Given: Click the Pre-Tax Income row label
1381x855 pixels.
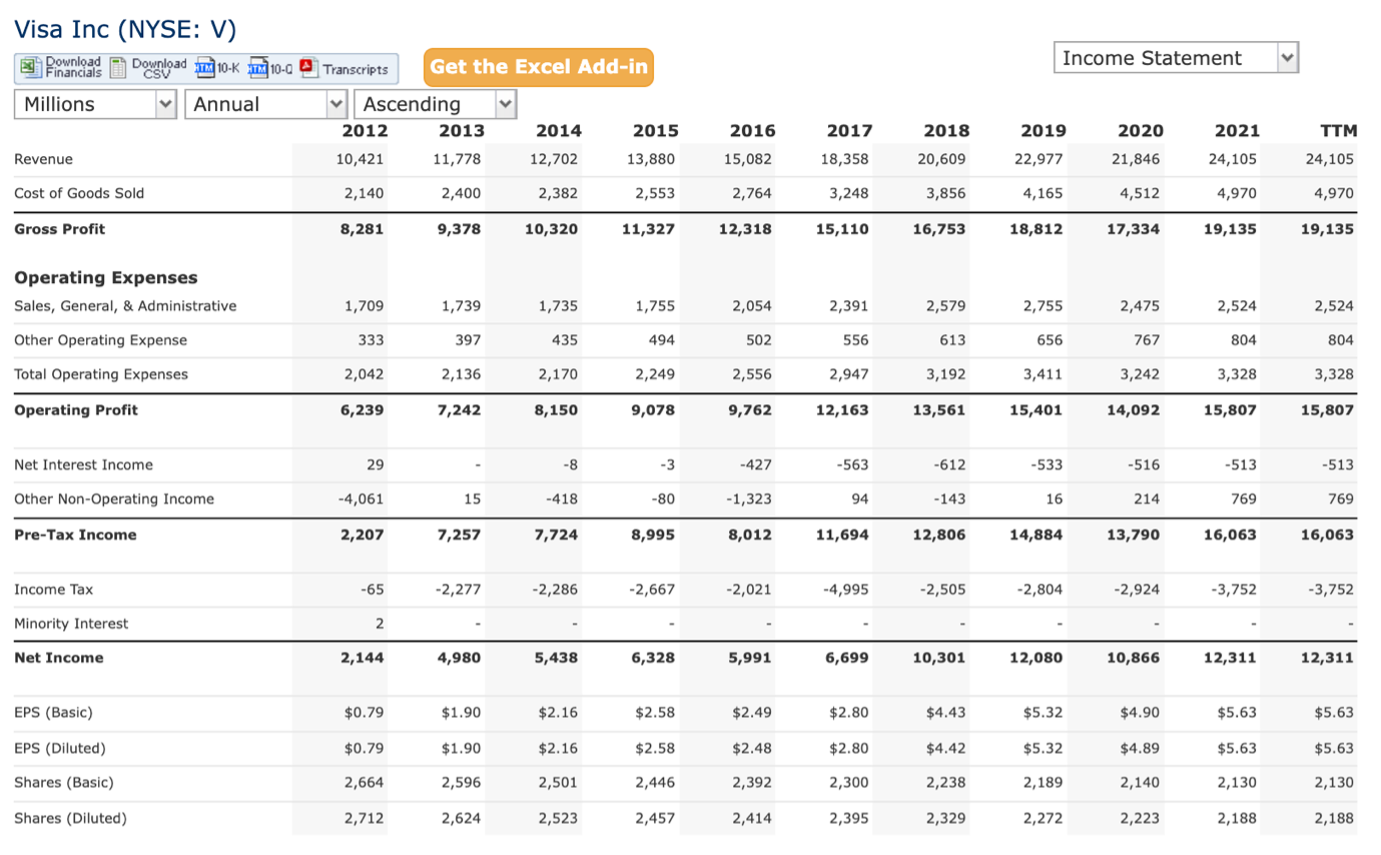Looking at the screenshot, I should point(75,534).
